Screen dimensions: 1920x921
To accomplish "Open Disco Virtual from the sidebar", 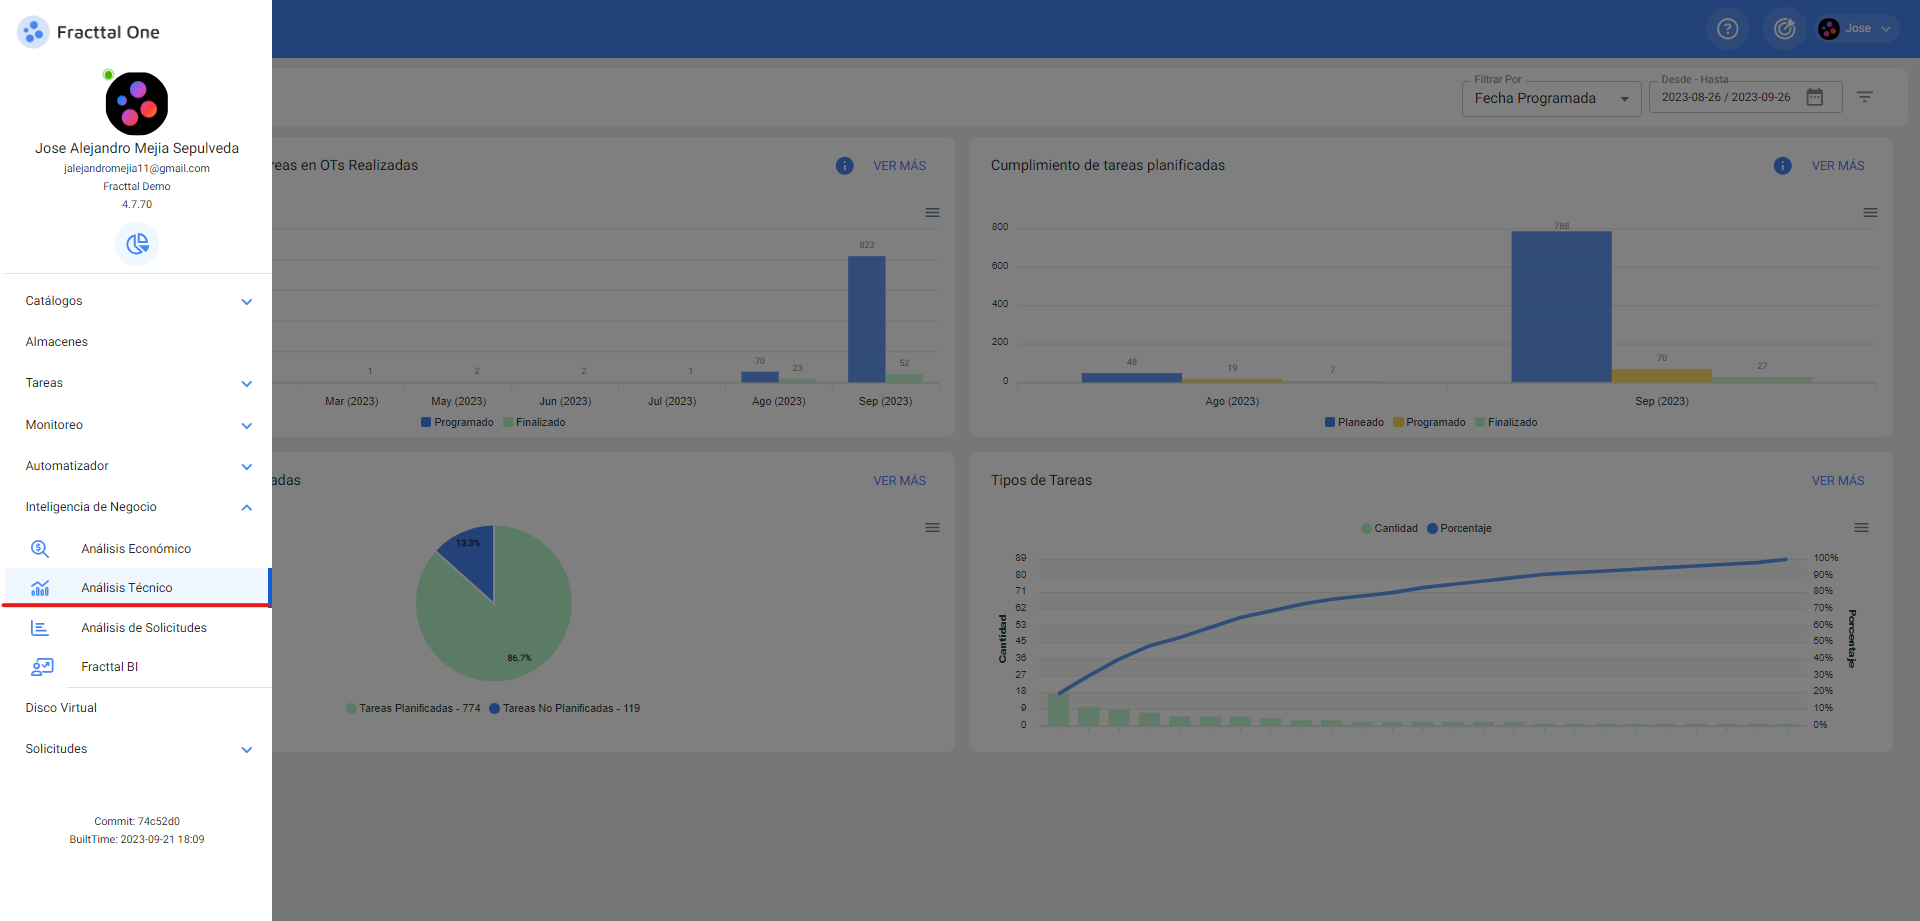I will (61, 708).
